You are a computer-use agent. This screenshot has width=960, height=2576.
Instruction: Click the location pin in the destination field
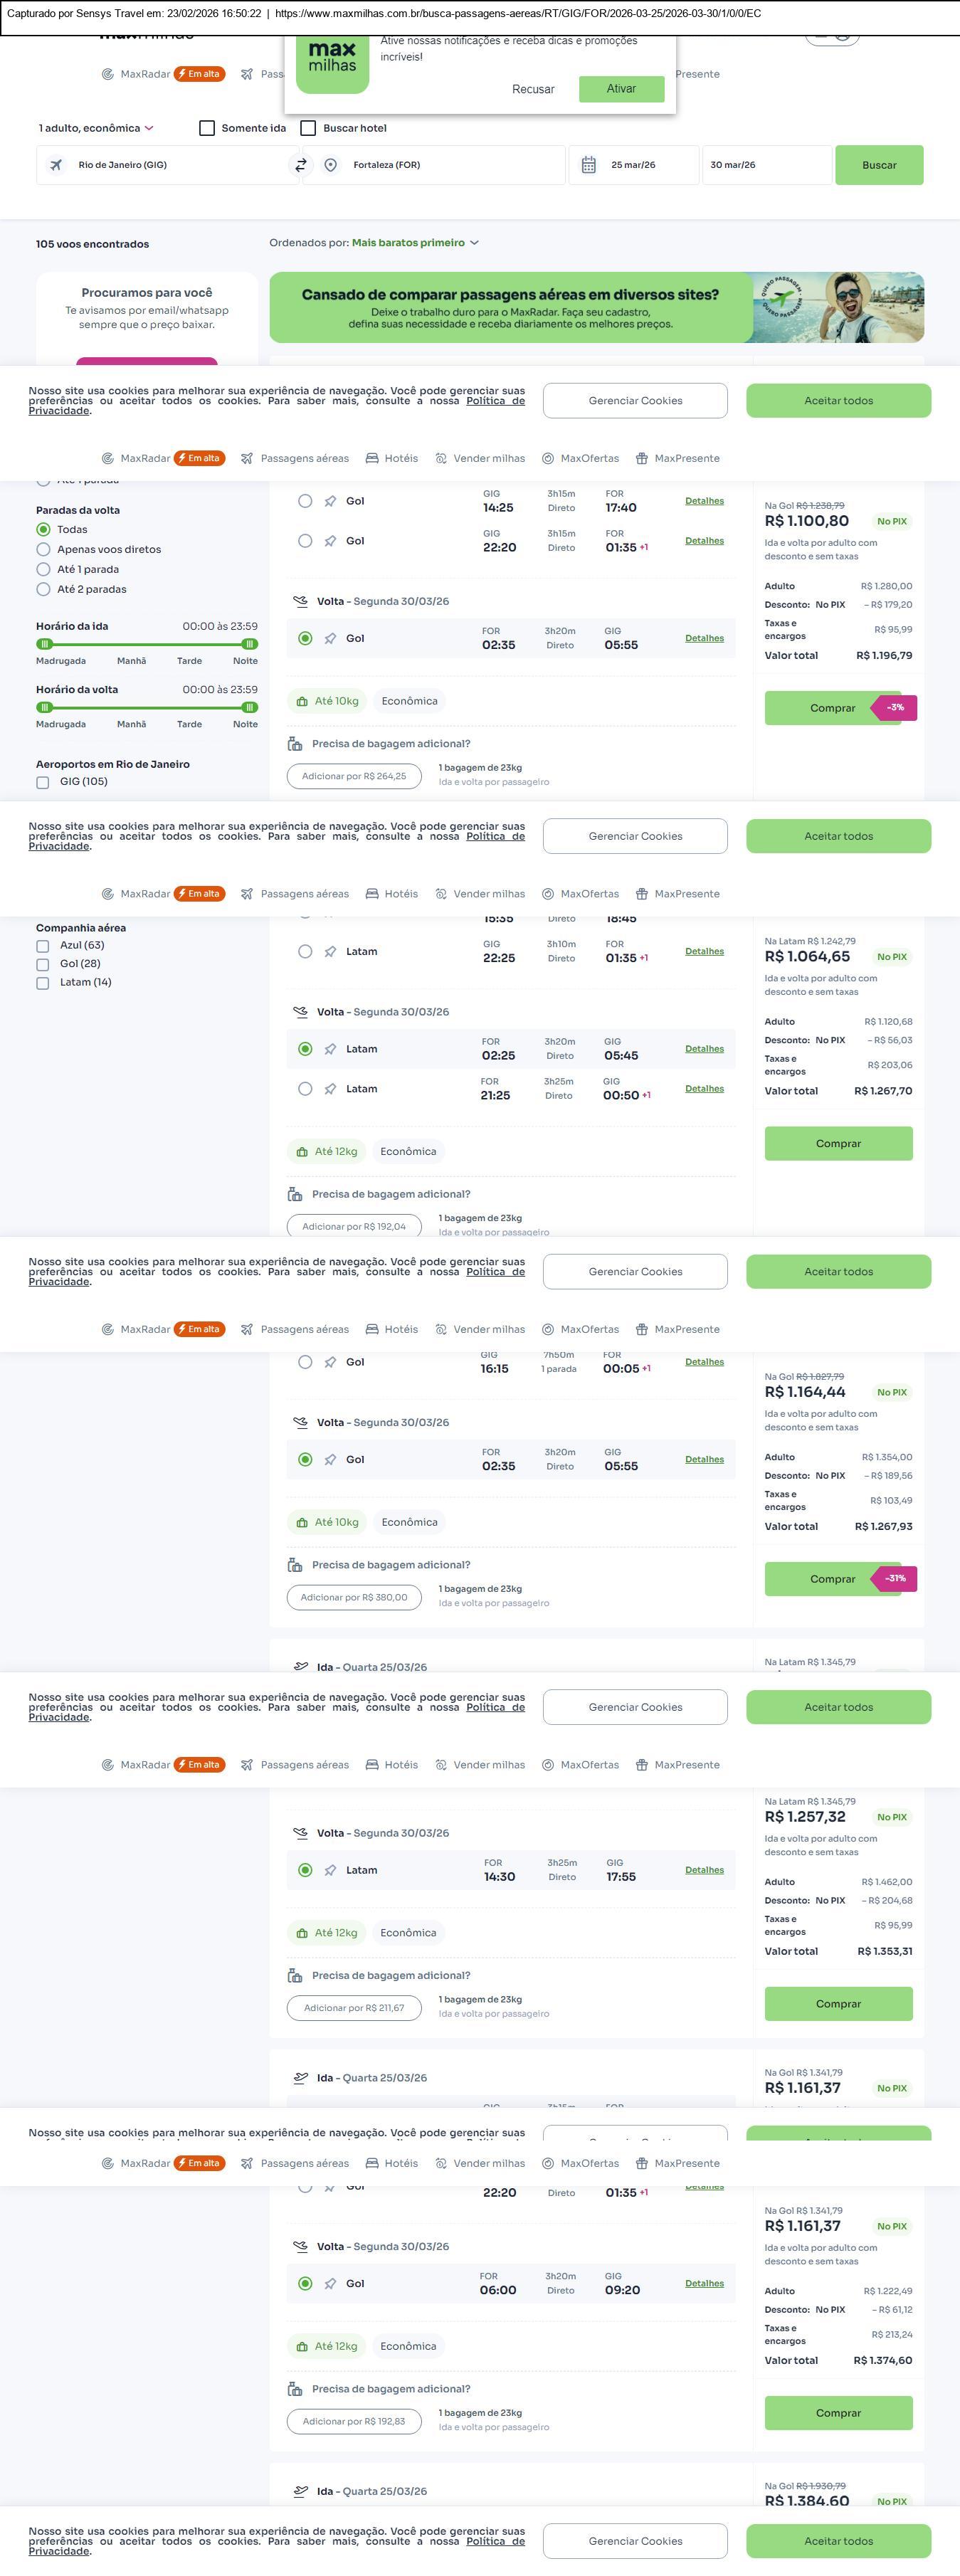[x=330, y=165]
